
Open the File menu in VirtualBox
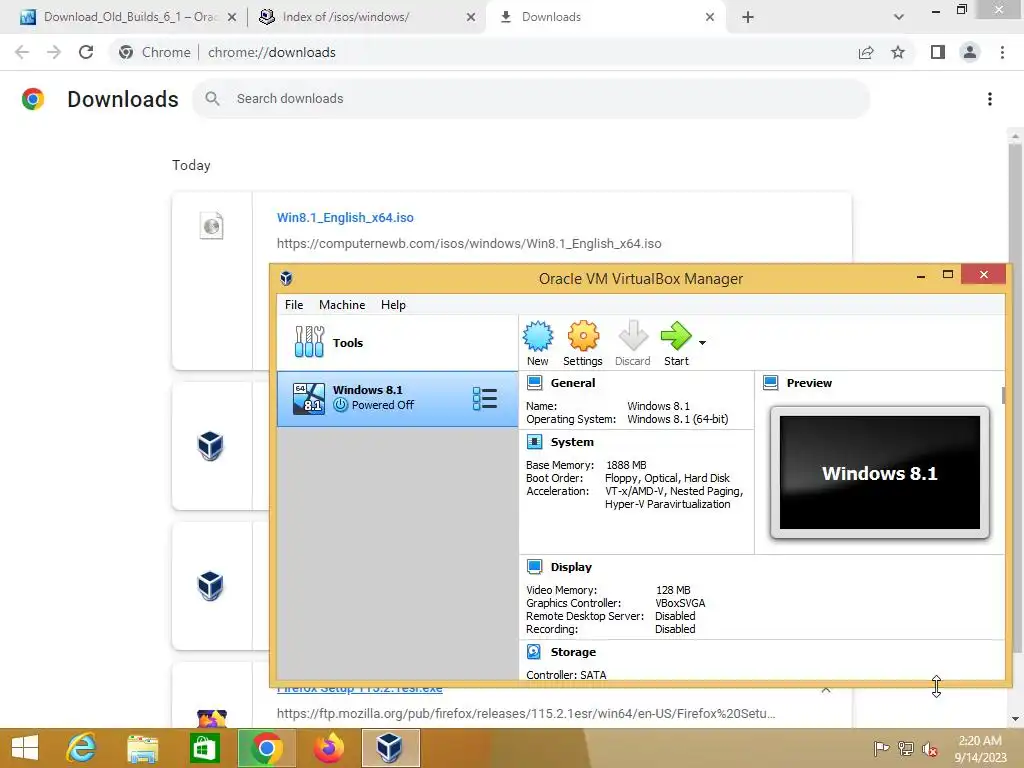pyautogui.click(x=294, y=305)
